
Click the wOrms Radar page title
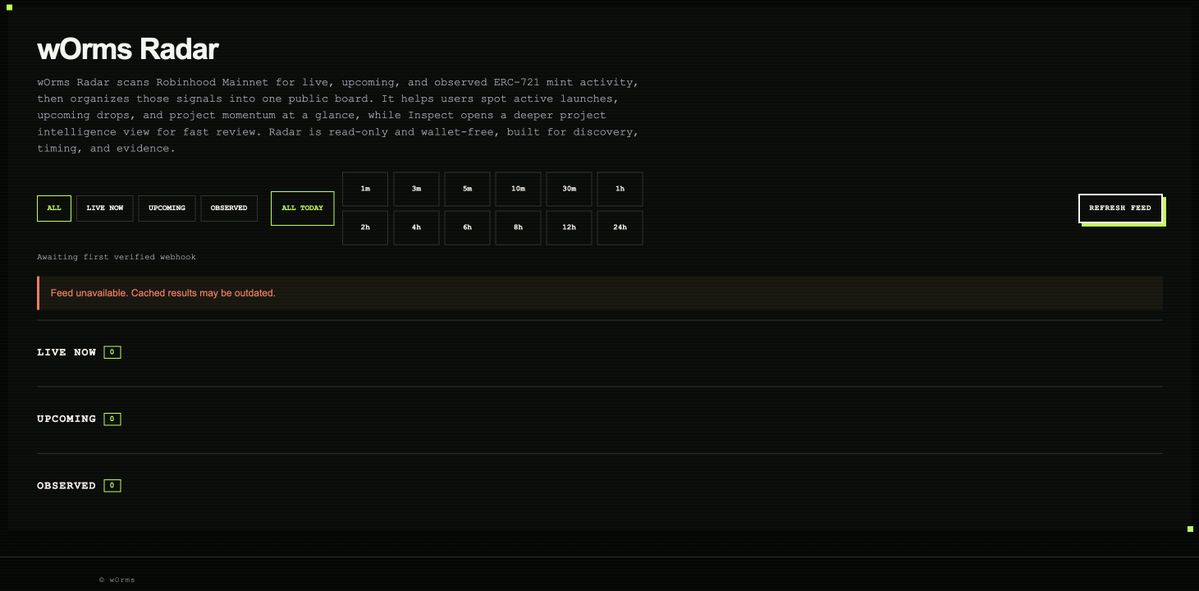(128, 50)
